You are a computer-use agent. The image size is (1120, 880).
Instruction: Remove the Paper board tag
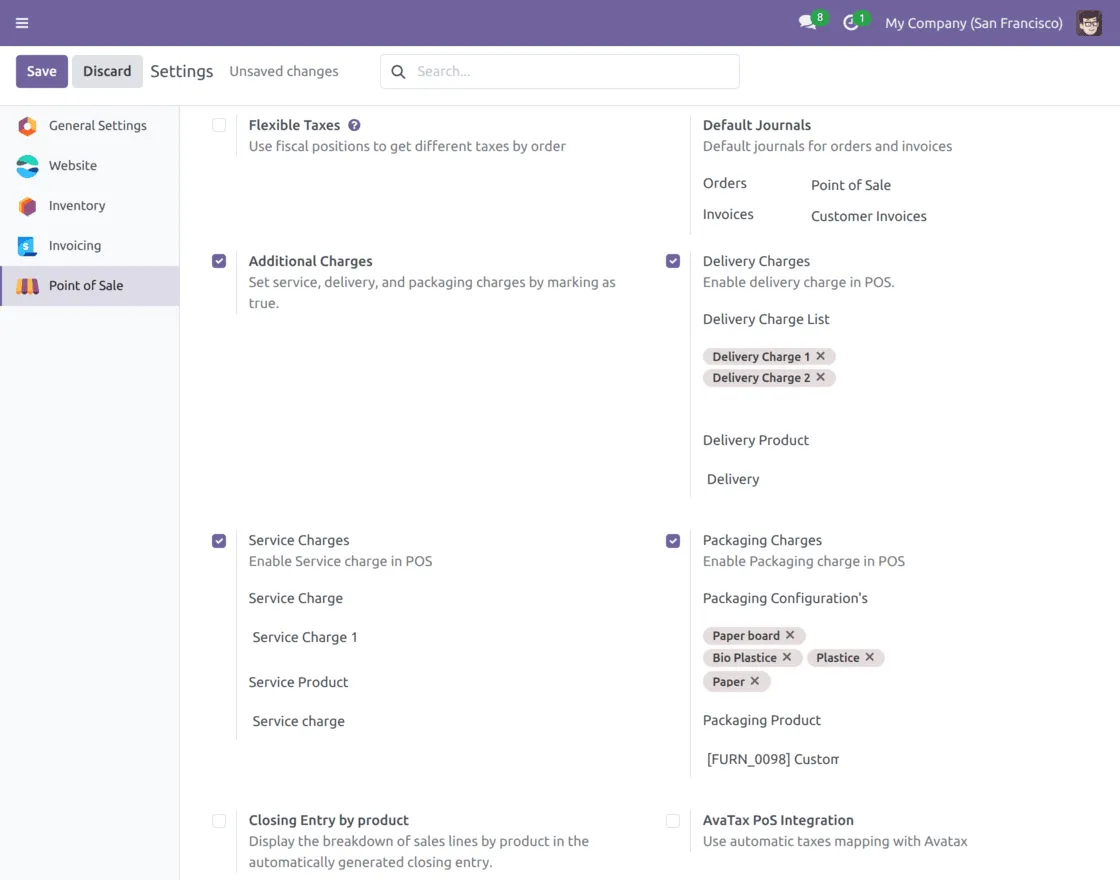pyautogui.click(x=790, y=635)
